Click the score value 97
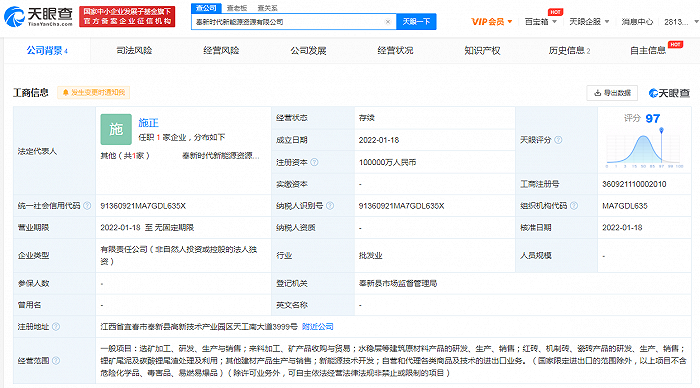 (x=653, y=118)
